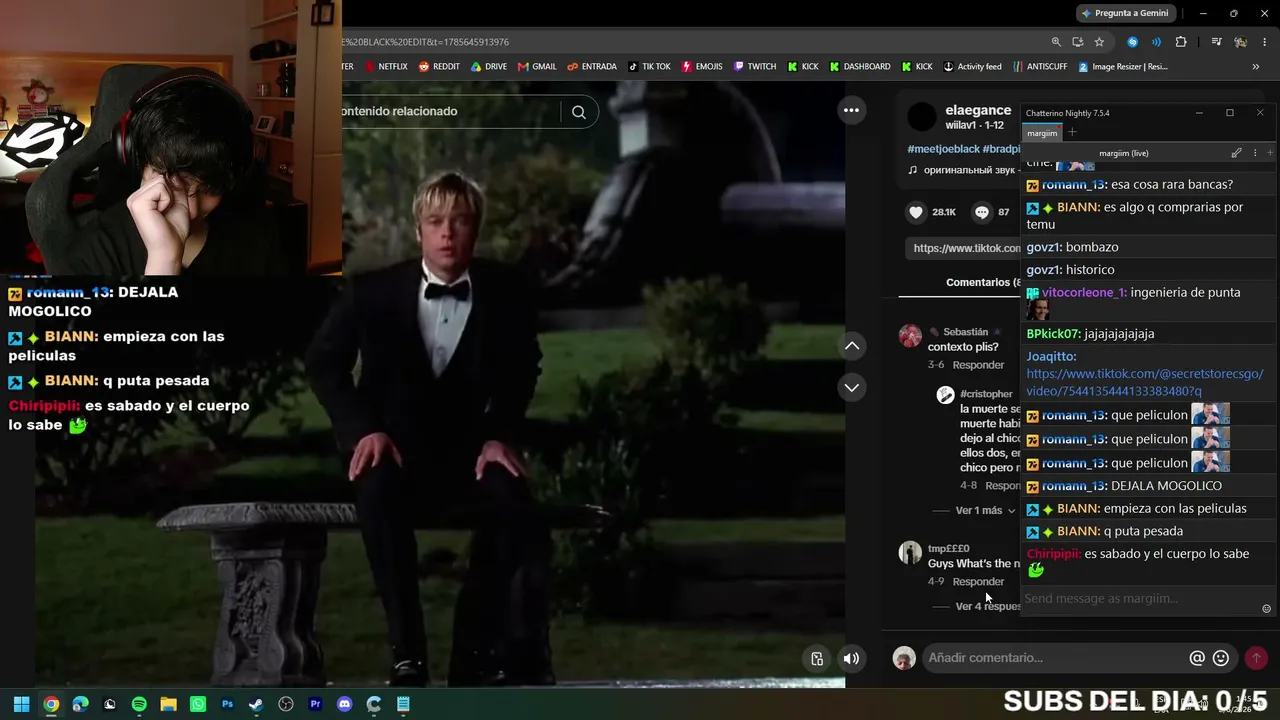
Task: Click Sebastián's comment avatar
Action: click(910, 336)
